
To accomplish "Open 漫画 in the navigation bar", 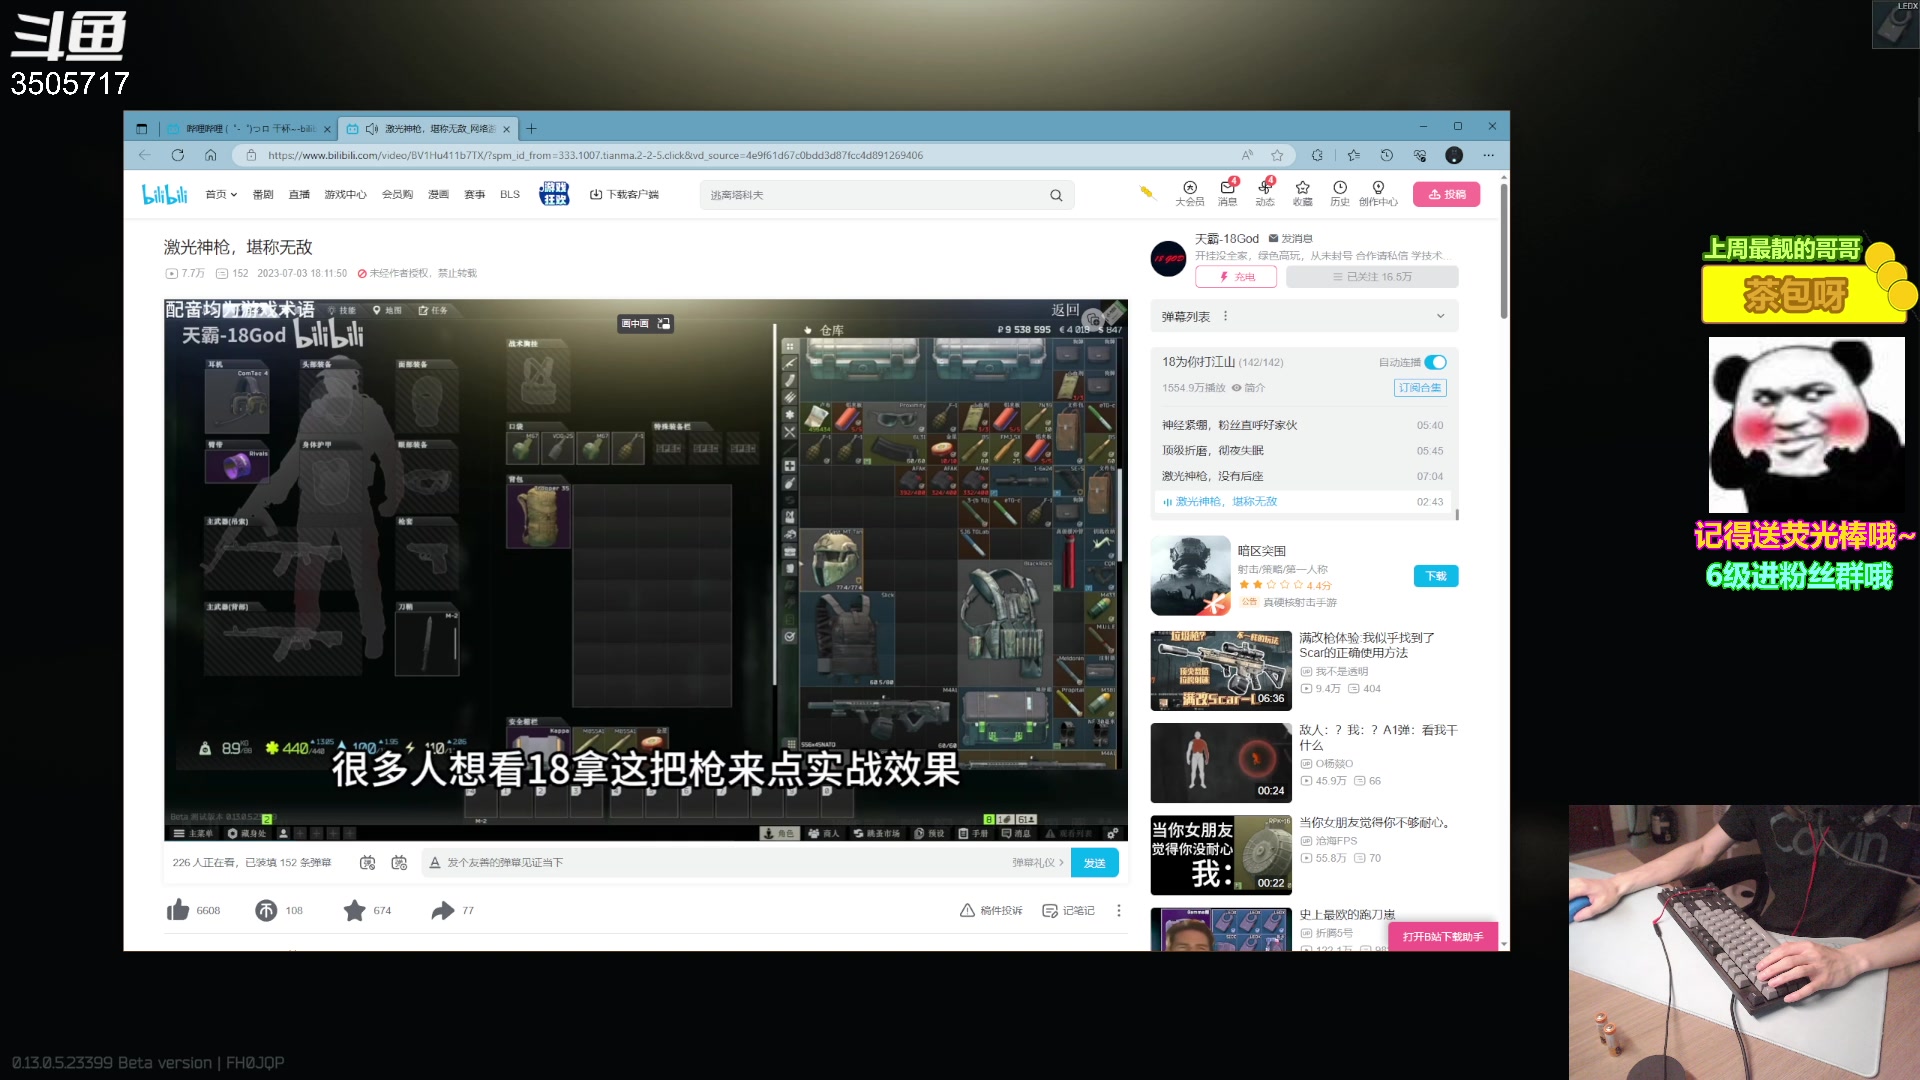I will tap(438, 195).
